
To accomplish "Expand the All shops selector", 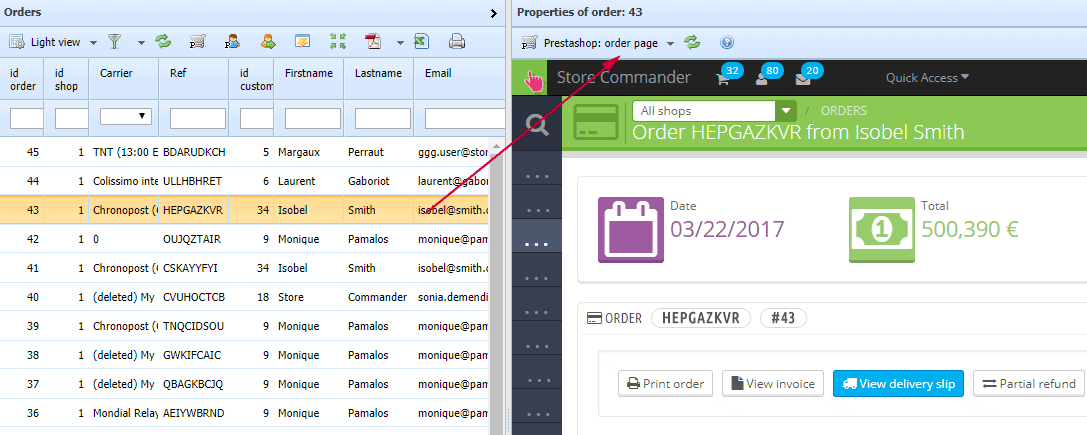I will pos(786,111).
